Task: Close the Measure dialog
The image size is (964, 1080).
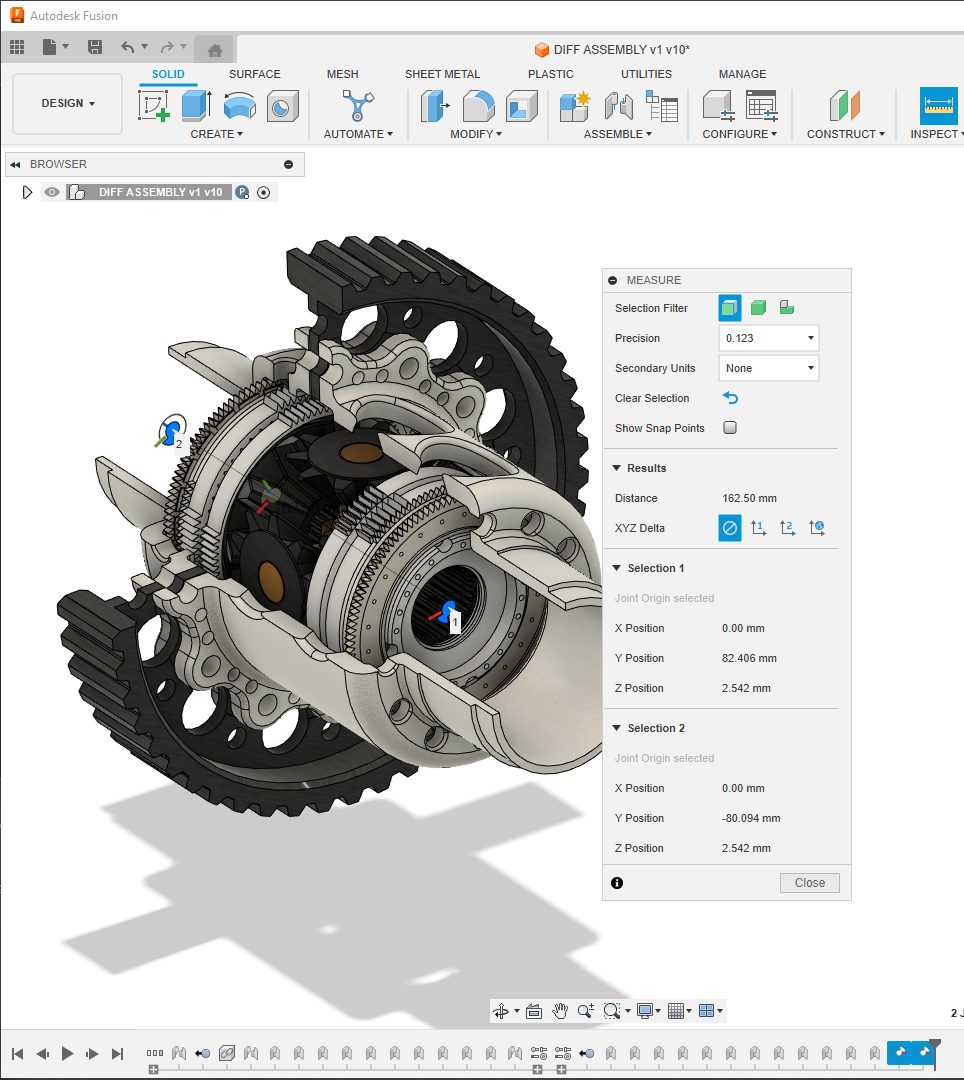Action: pos(809,883)
